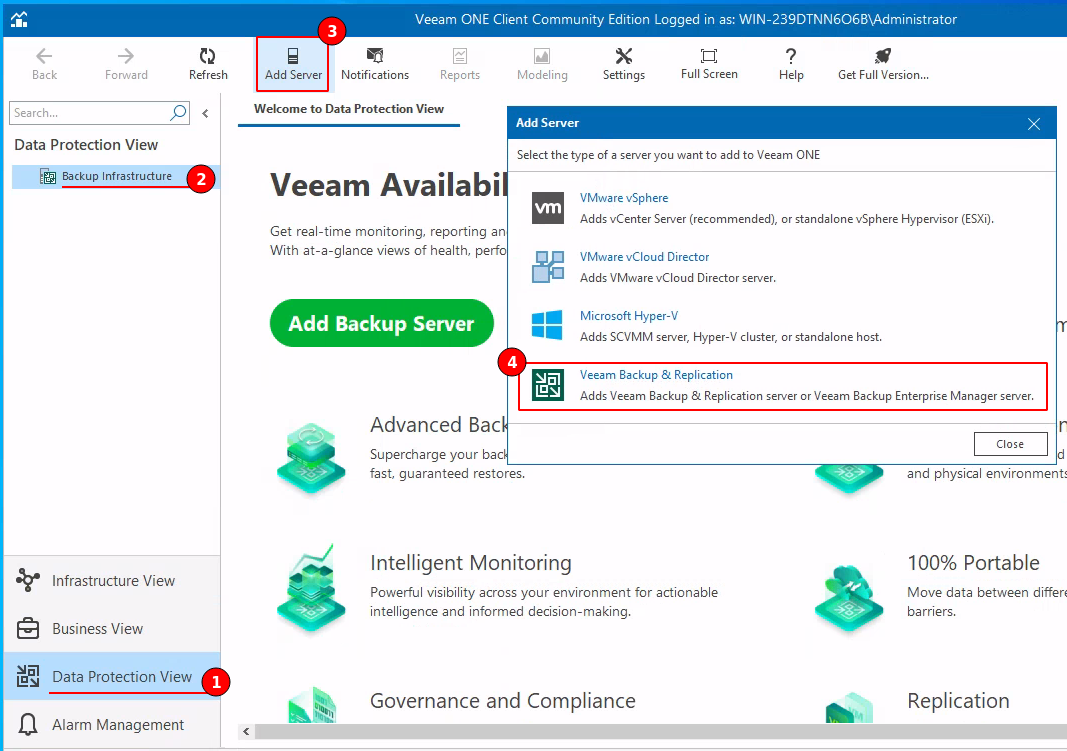Click the Forward navigation button

[126, 64]
